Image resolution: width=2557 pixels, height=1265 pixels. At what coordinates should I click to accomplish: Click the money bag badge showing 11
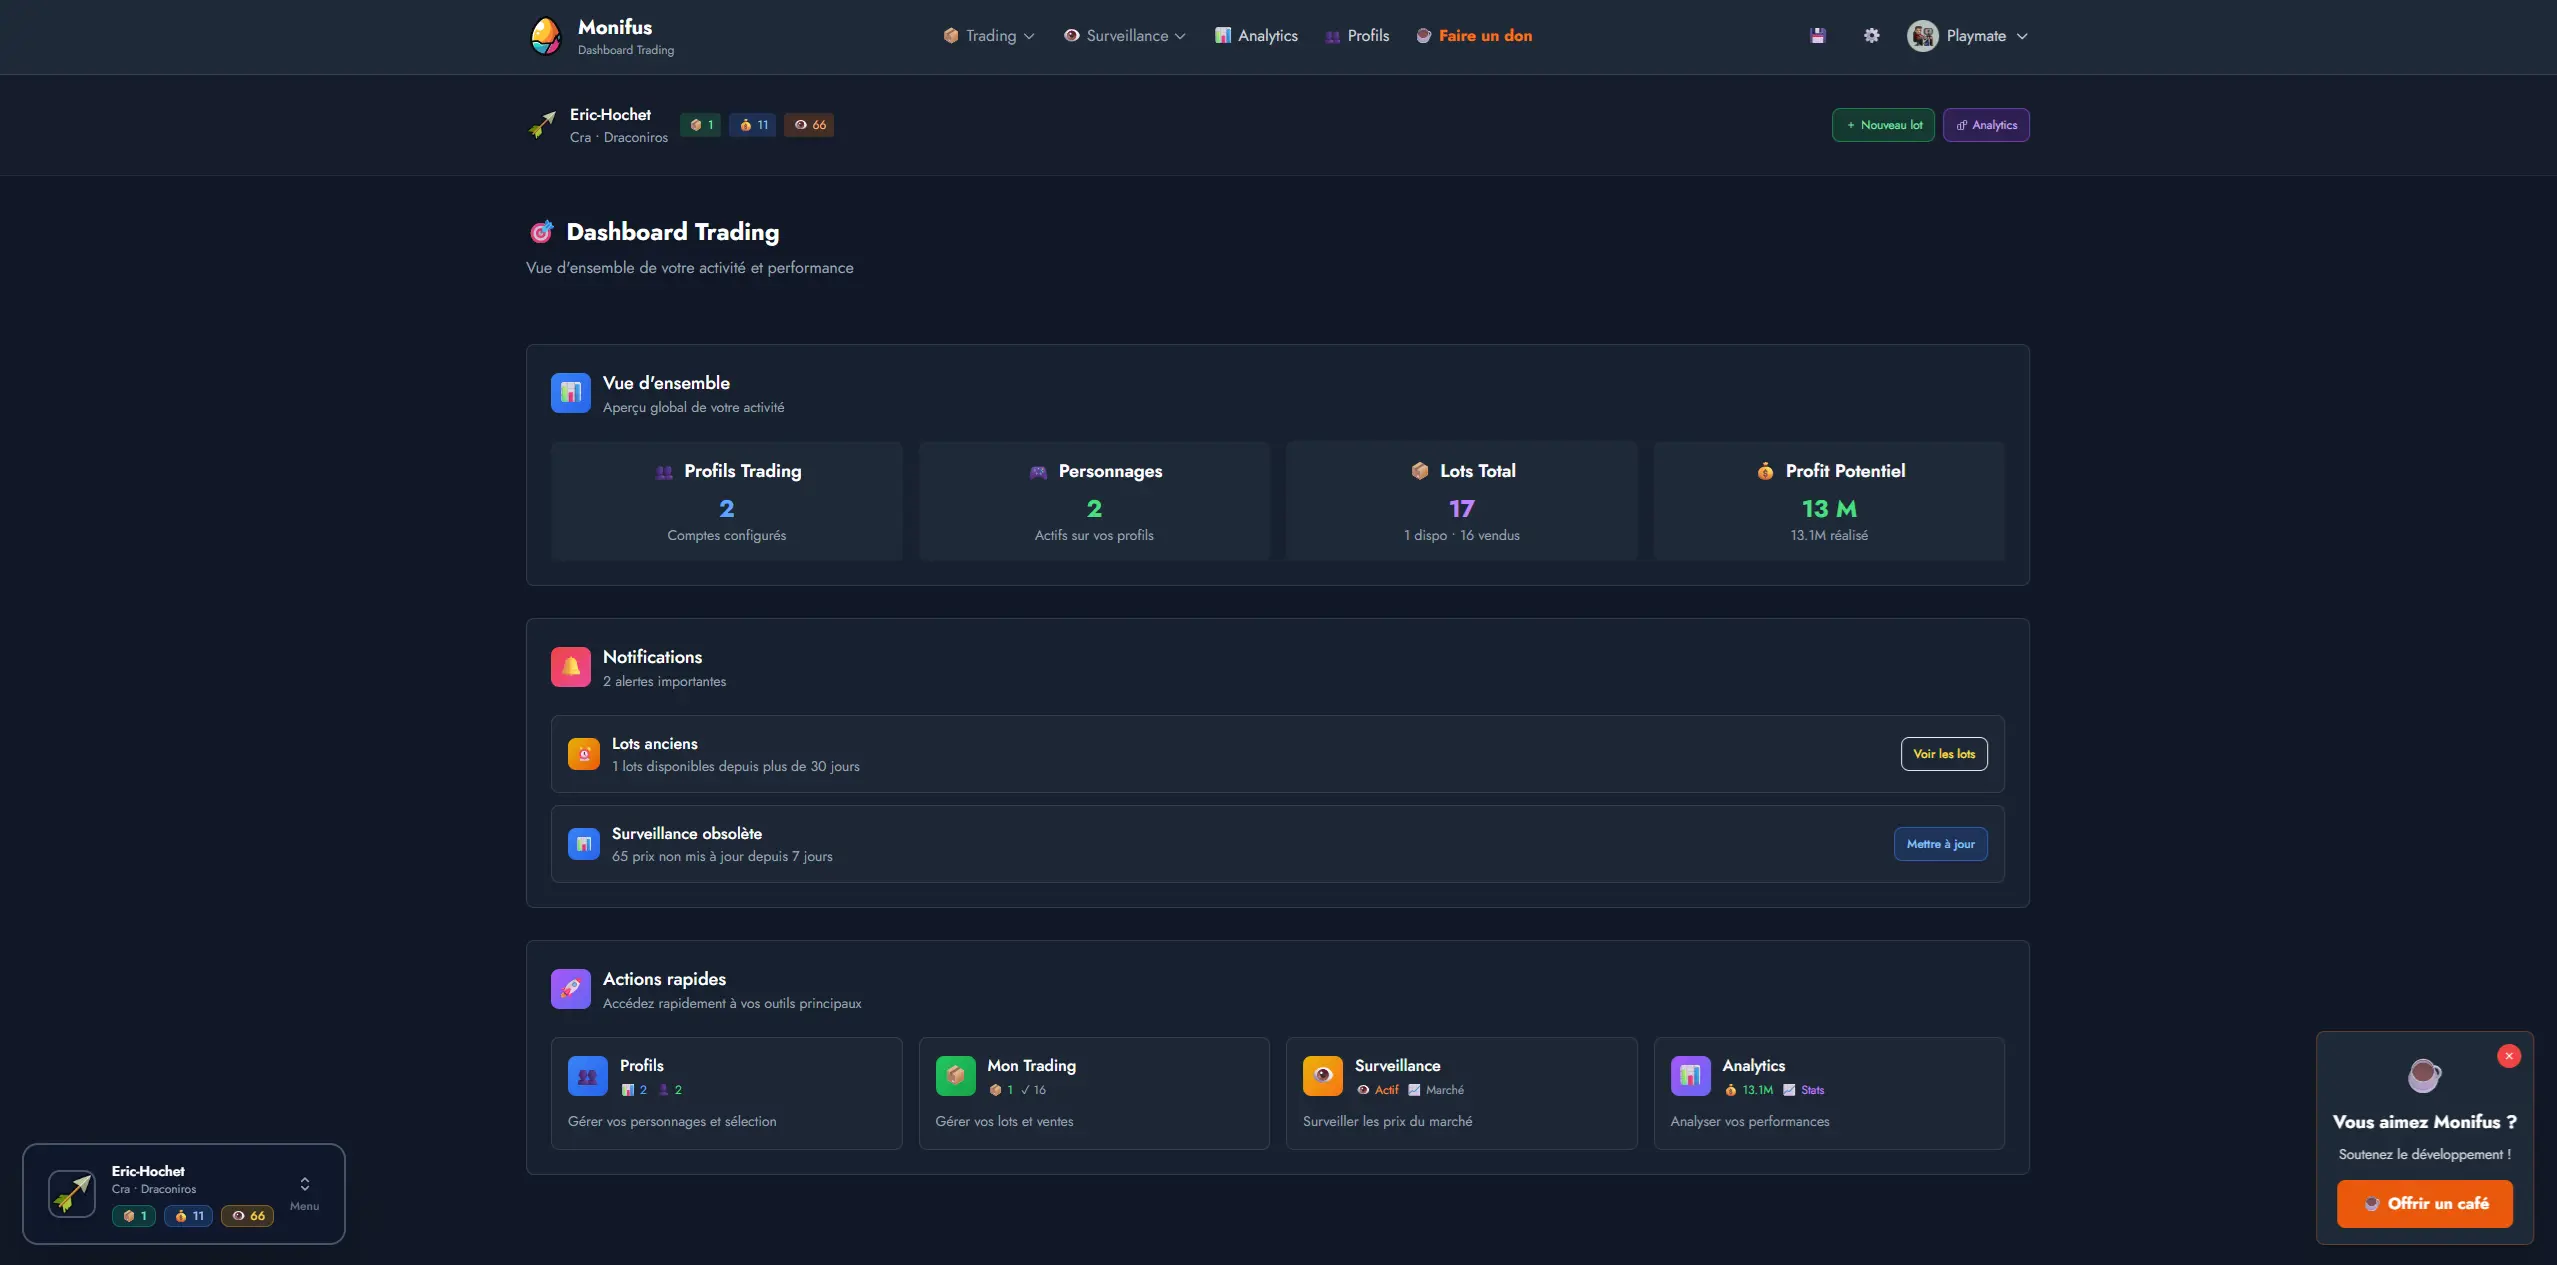(x=753, y=124)
